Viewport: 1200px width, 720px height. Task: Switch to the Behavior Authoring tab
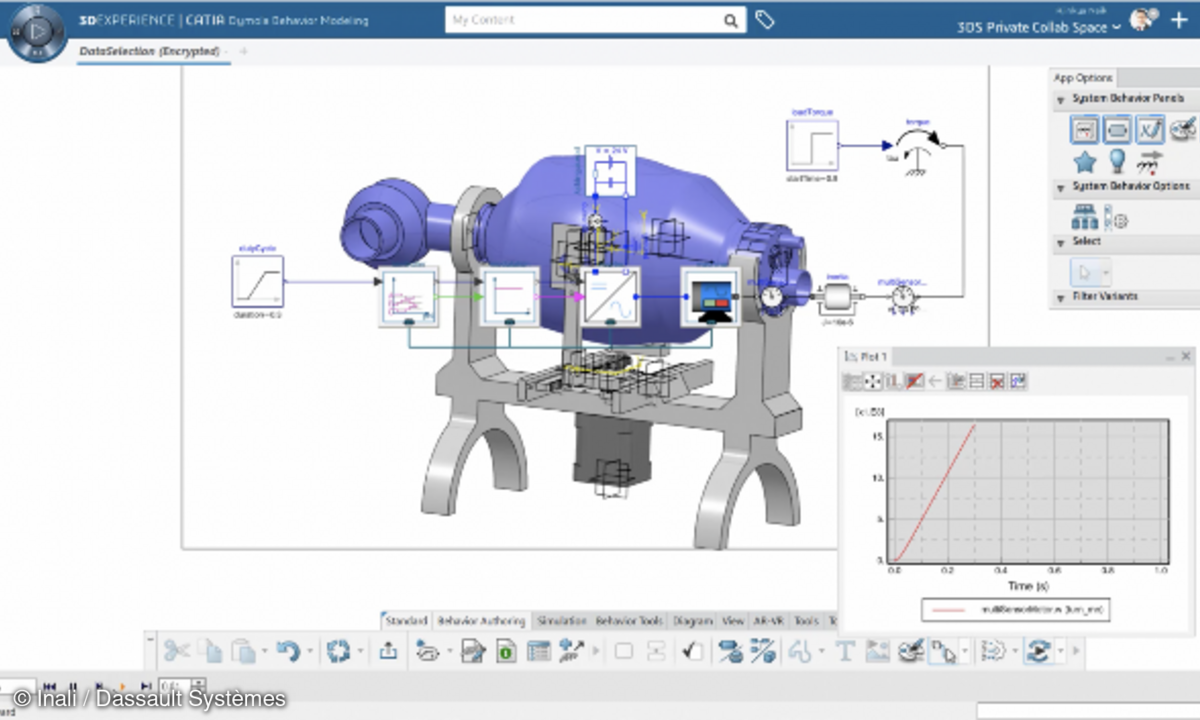click(481, 621)
